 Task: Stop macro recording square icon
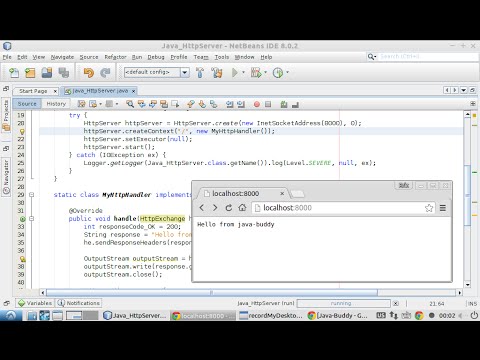[x=268, y=104]
